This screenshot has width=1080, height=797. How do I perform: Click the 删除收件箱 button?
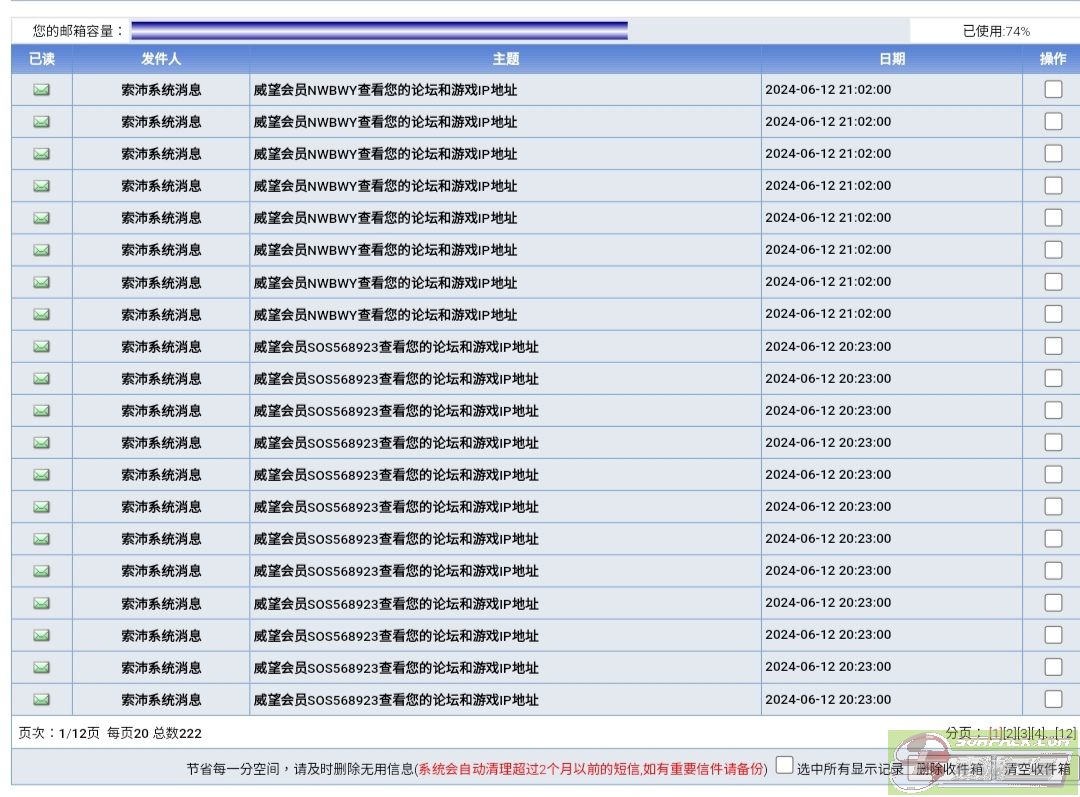(x=949, y=768)
